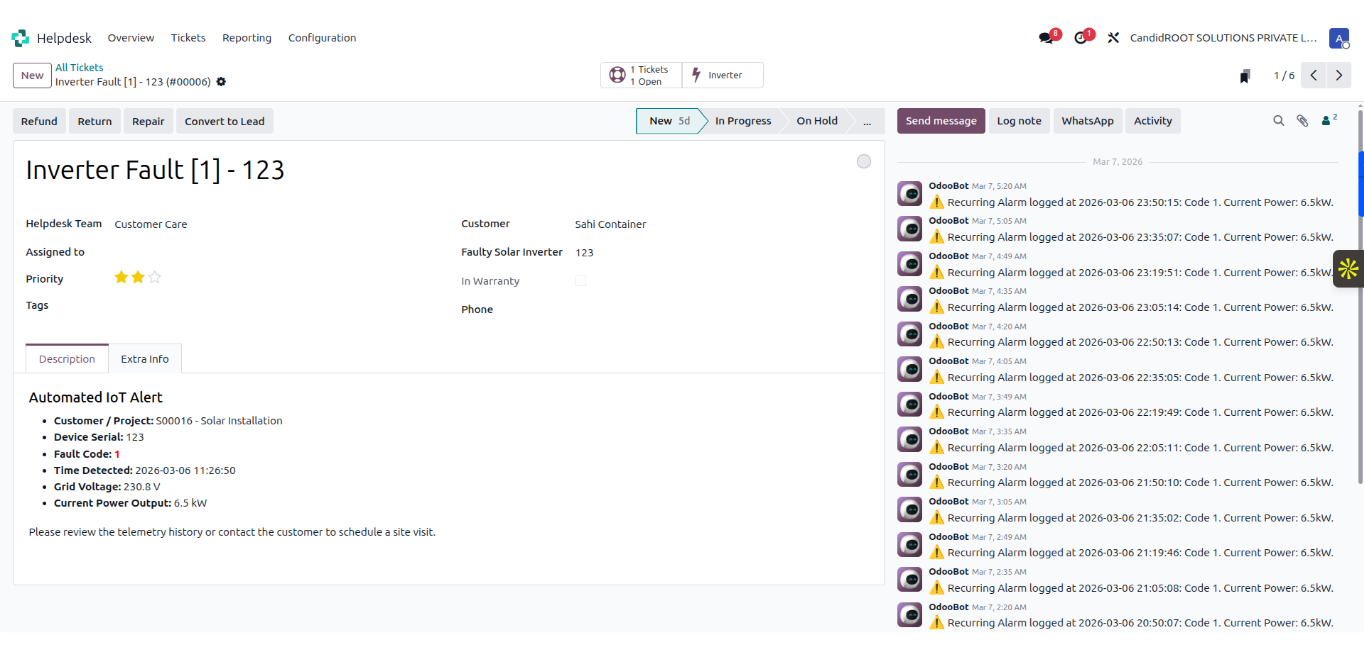1364x653 pixels.
Task: Click the red Fault Code value 1
Action: [x=117, y=454]
